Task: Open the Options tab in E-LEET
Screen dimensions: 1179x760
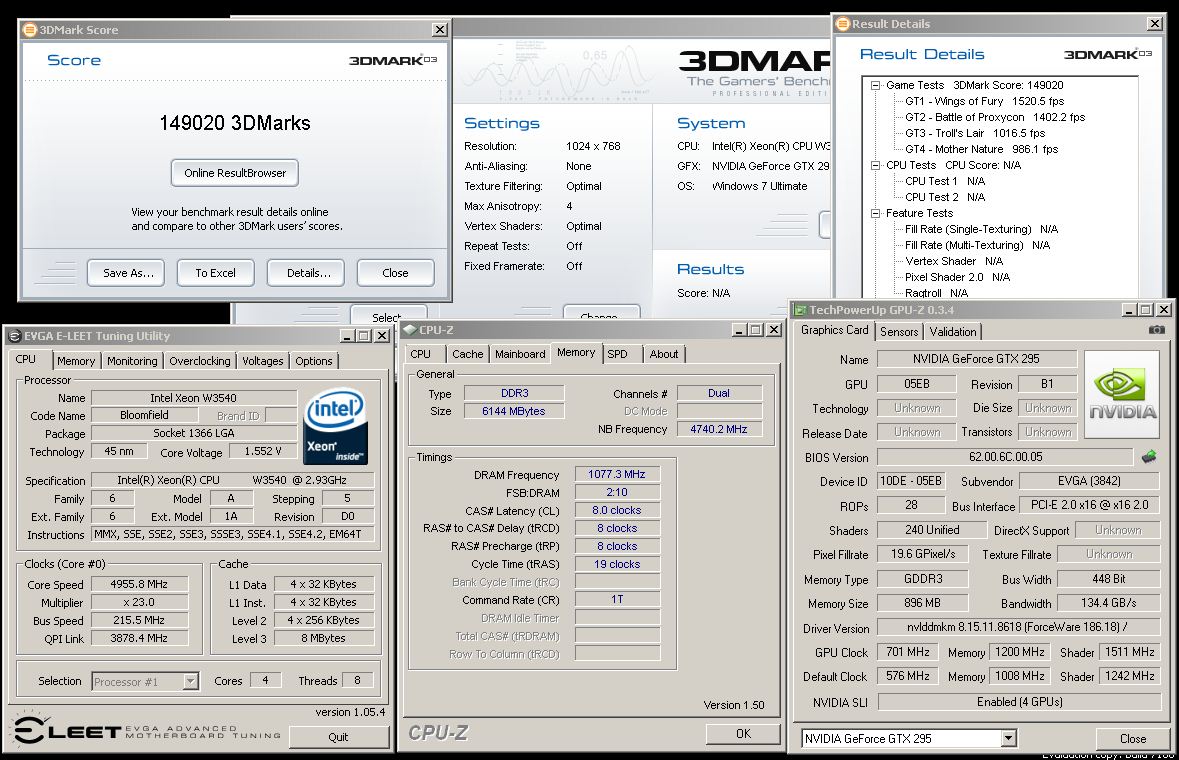Action: [314, 361]
